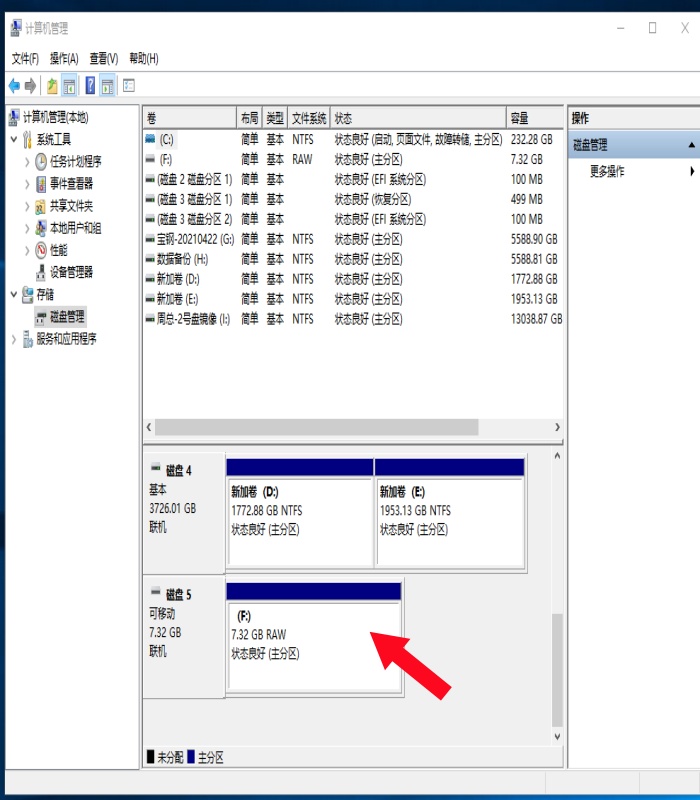Click 更多操作 in the actions pane
The width and height of the screenshot is (700, 800).
click(x=607, y=172)
